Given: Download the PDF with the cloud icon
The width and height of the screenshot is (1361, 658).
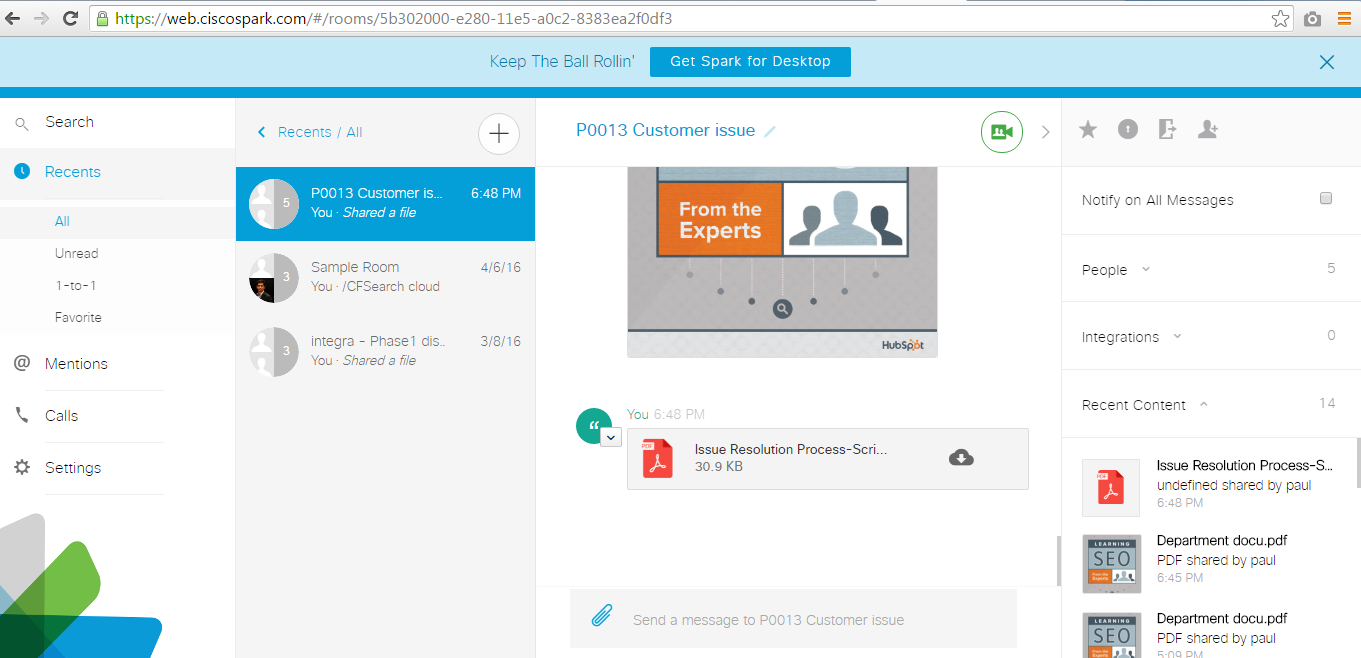Looking at the screenshot, I should point(961,458).
